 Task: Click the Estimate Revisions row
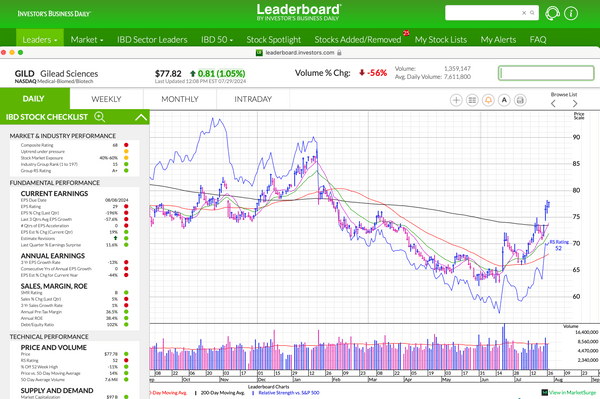pyautogui.click(x=75, y=238)
